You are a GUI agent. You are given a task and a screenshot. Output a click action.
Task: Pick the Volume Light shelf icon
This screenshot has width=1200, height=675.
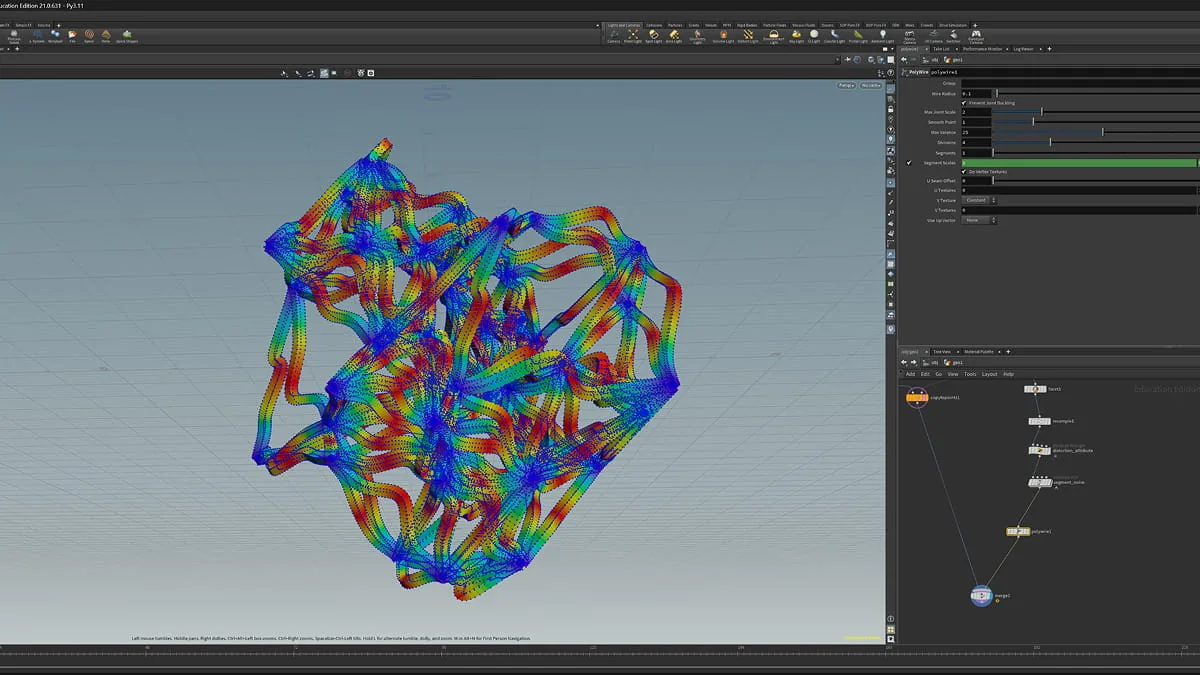723,36
